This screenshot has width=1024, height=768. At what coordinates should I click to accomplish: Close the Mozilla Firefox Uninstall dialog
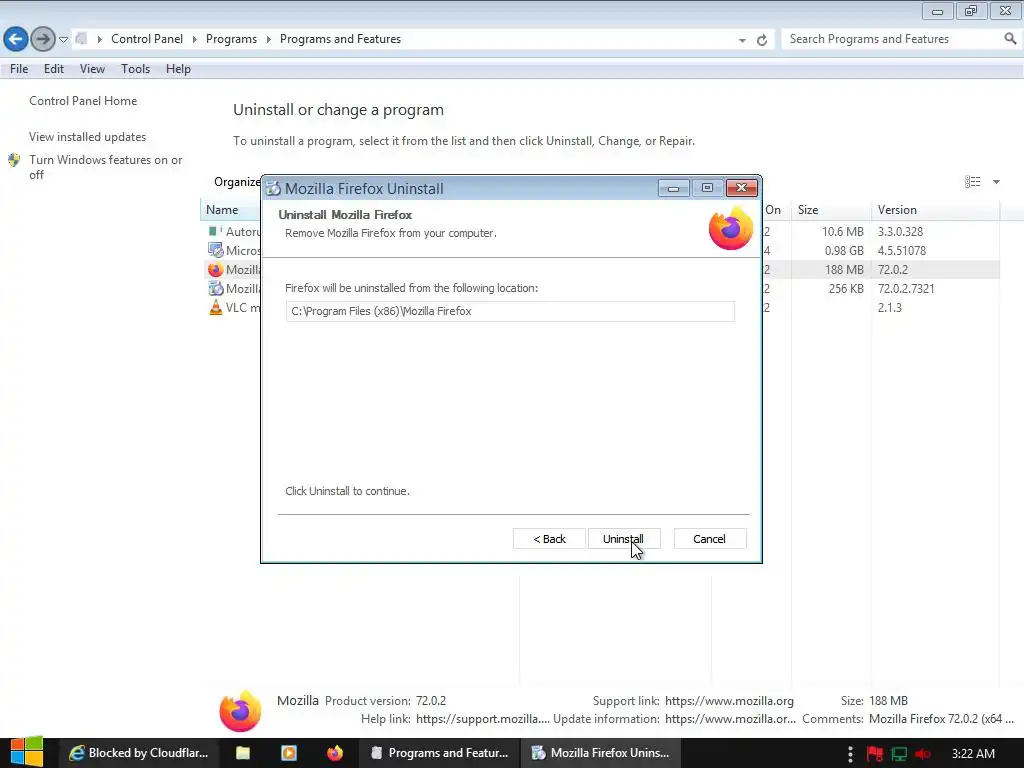click(741, 188)
